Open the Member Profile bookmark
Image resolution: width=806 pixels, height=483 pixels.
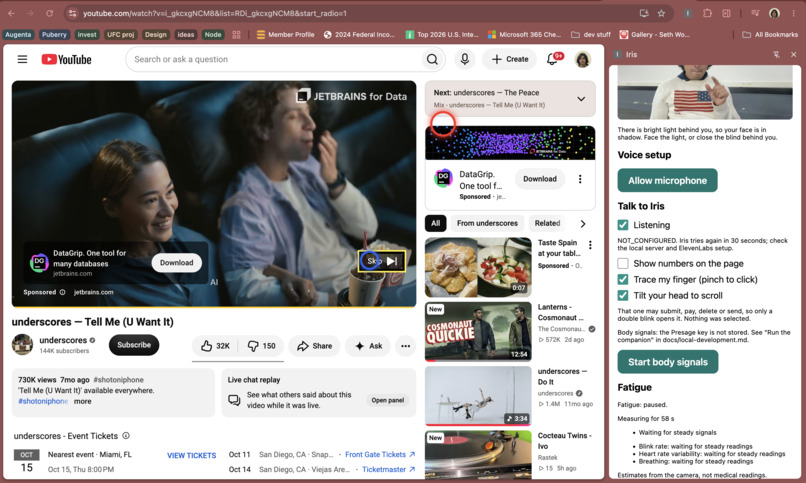click(x=285, y=34)
